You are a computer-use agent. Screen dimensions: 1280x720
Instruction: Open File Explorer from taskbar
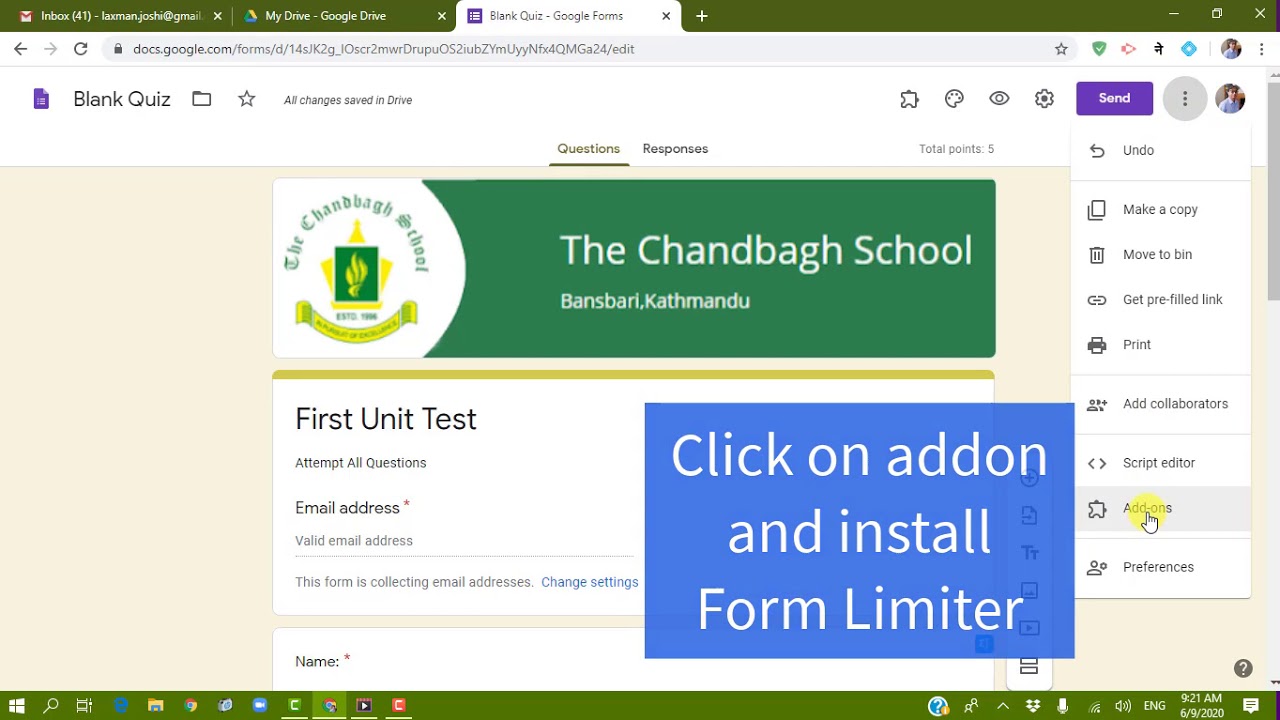[155, 705]
